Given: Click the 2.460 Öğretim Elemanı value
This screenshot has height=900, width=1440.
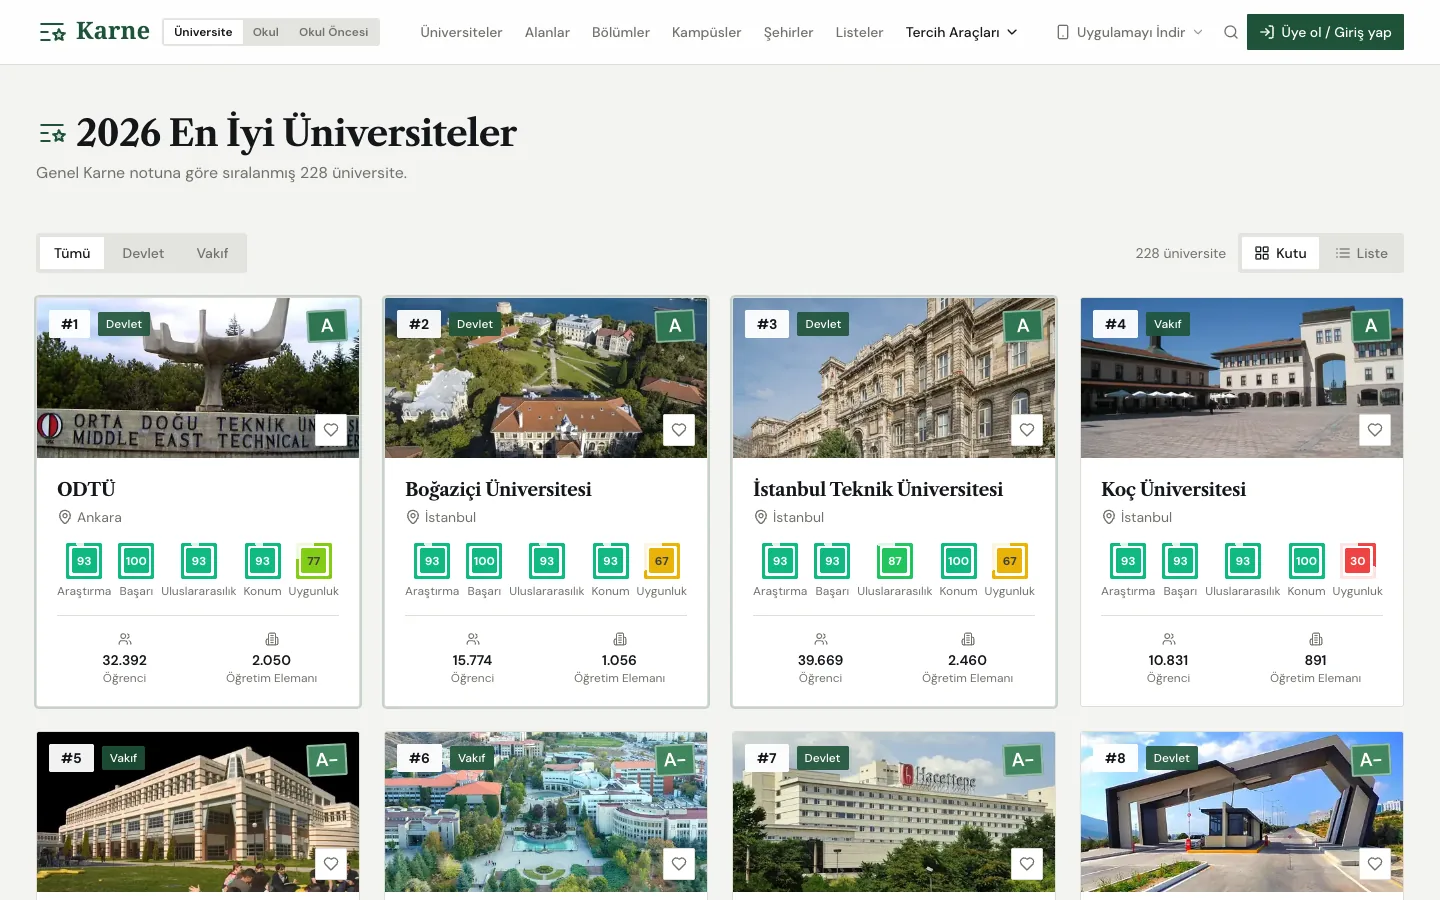Looking at the screenshot, I should click(x=967, y=660).
